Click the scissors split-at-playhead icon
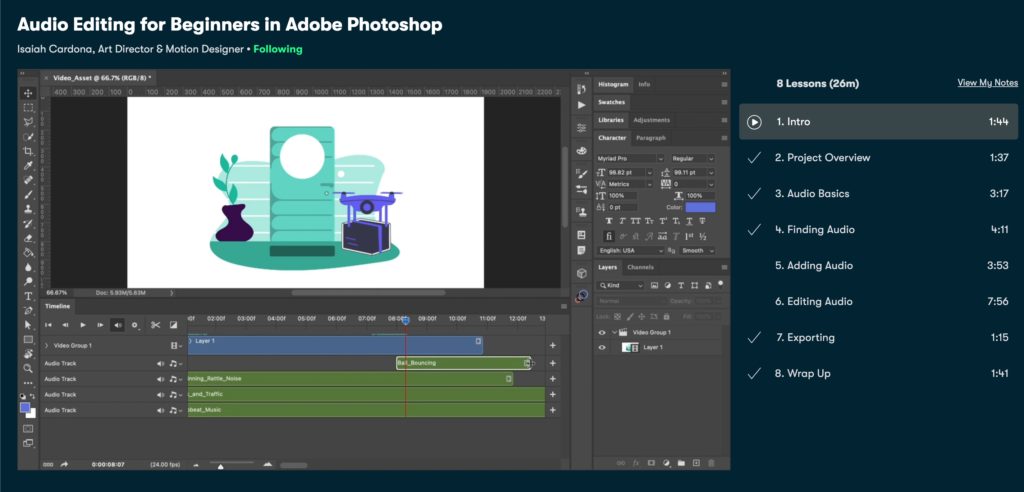The image size is (1024, 492). click(155, 325)
